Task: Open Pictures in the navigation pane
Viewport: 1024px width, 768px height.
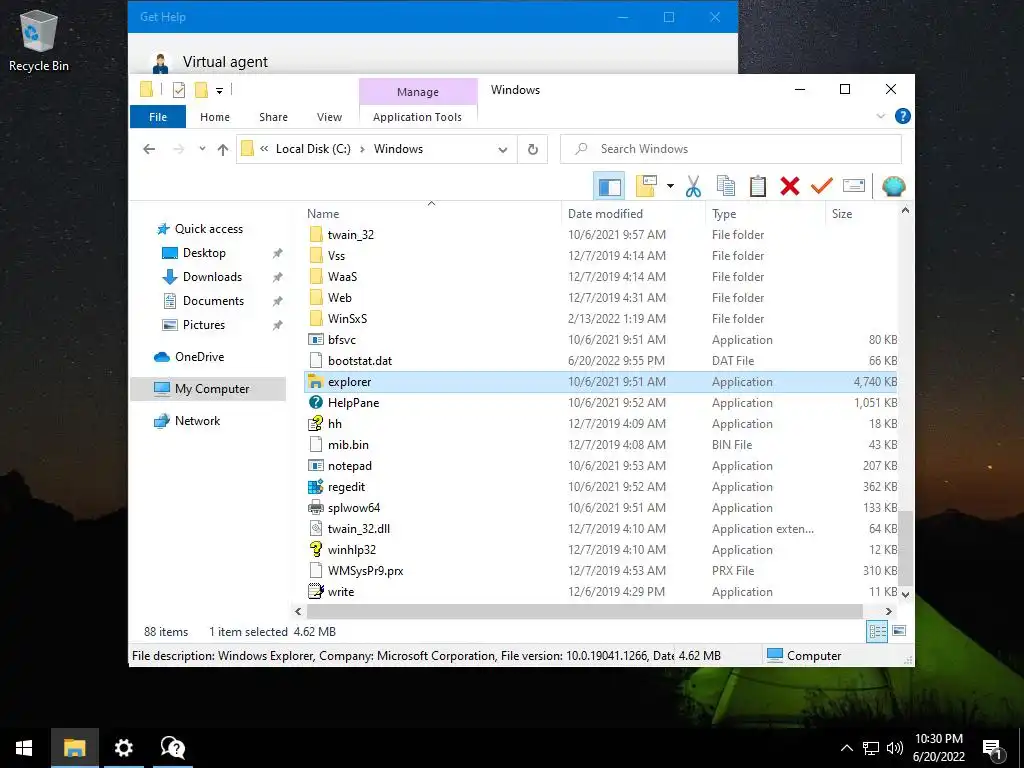Action: pyautogui.click(x=204, y=325)
